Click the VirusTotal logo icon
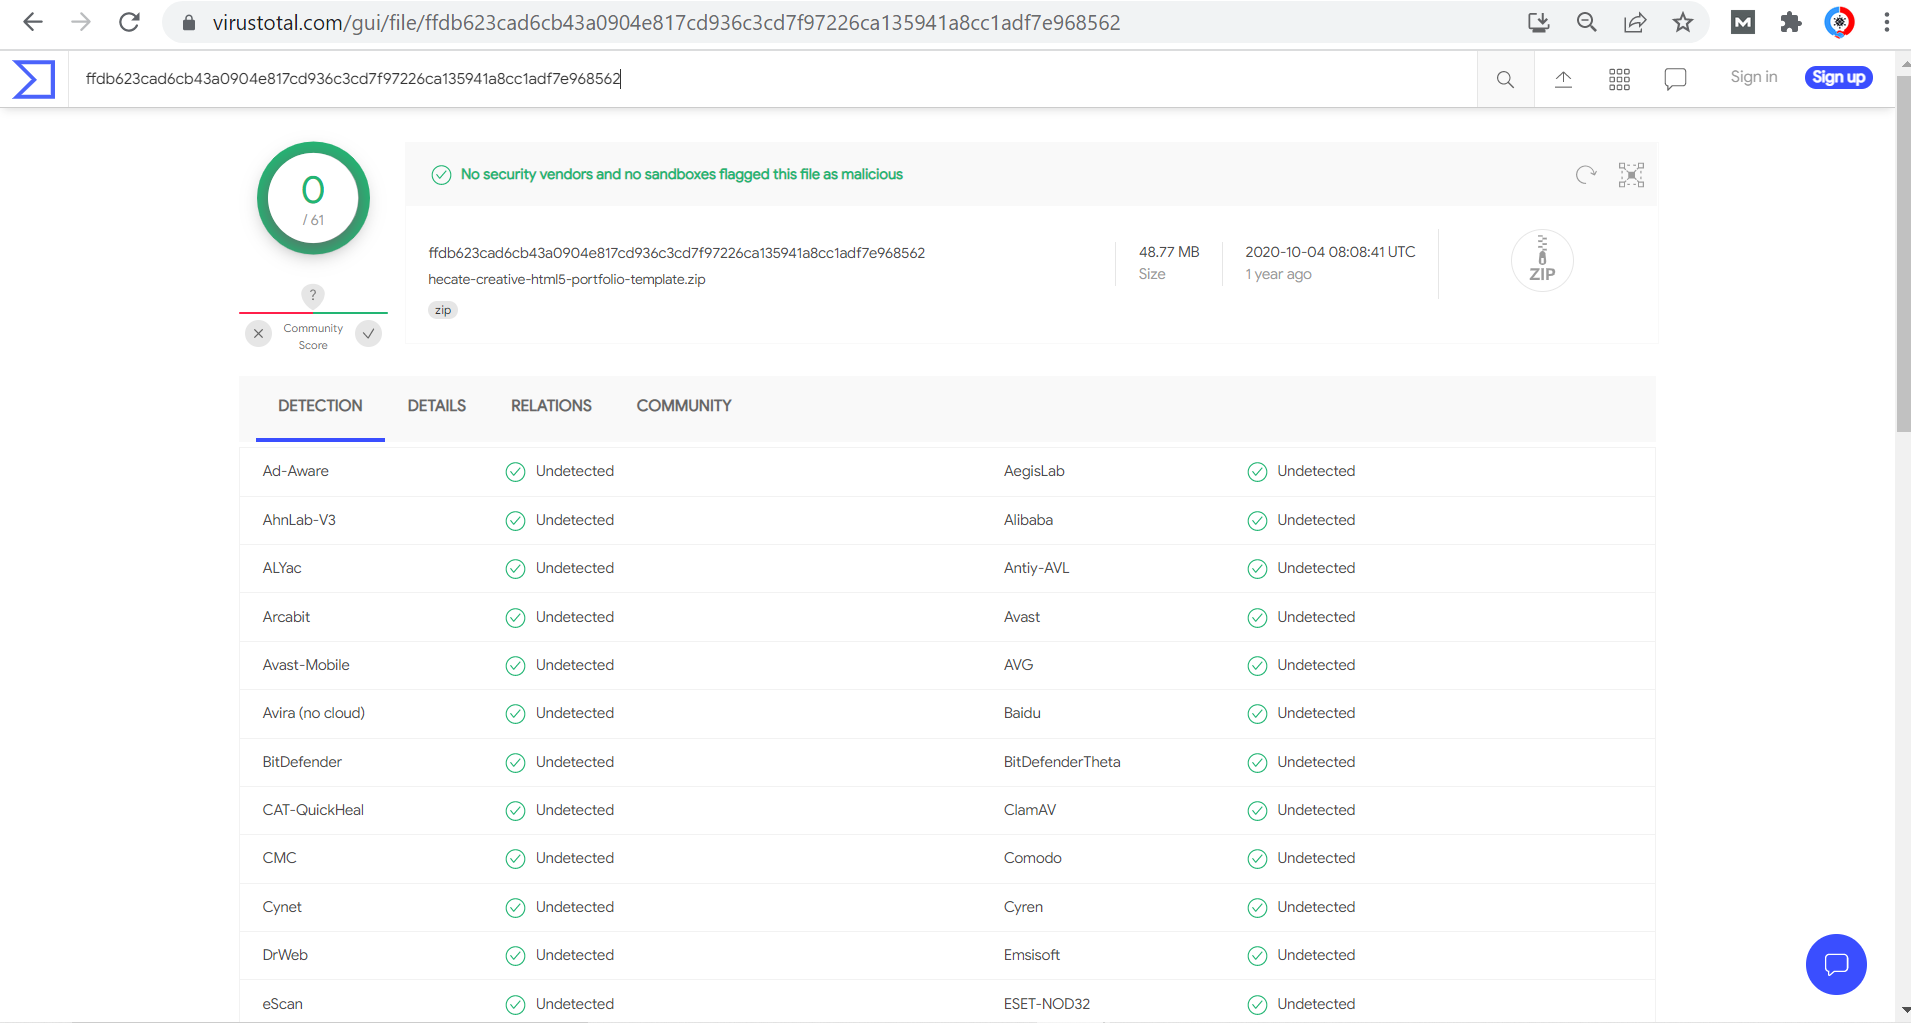The height and width of the screenshot is (1023, 1911). [x=34, y=79]
